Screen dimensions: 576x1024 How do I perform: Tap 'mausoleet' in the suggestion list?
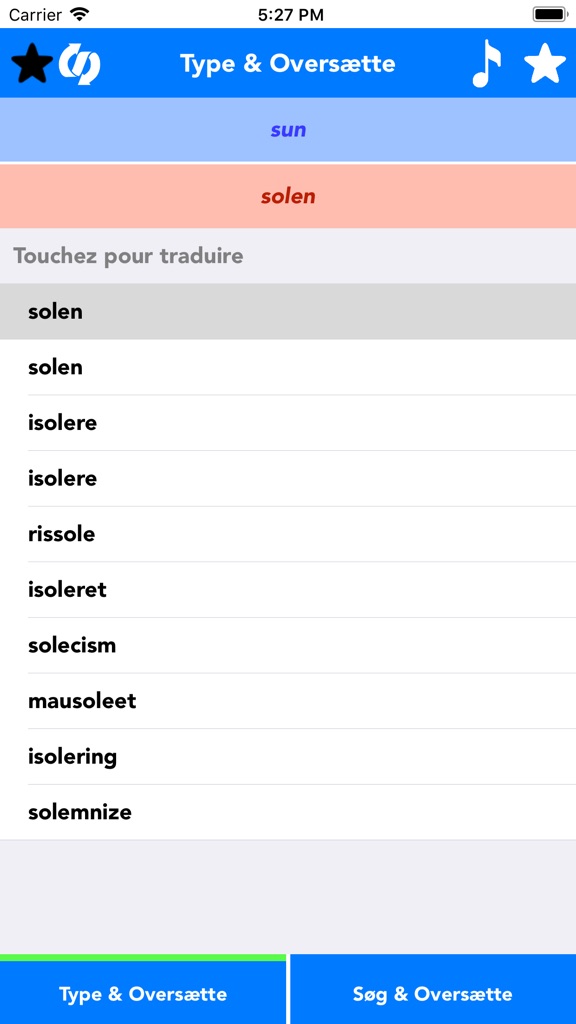(x=288, y=701)
